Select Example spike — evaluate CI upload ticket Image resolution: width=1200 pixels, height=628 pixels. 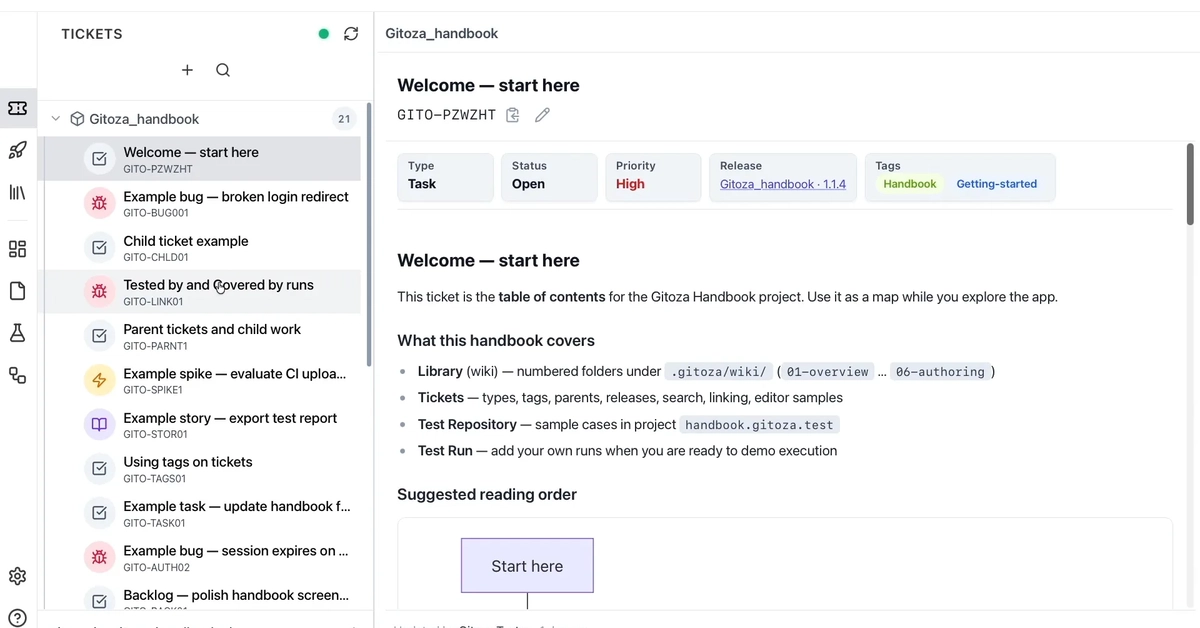coord(199,380)
